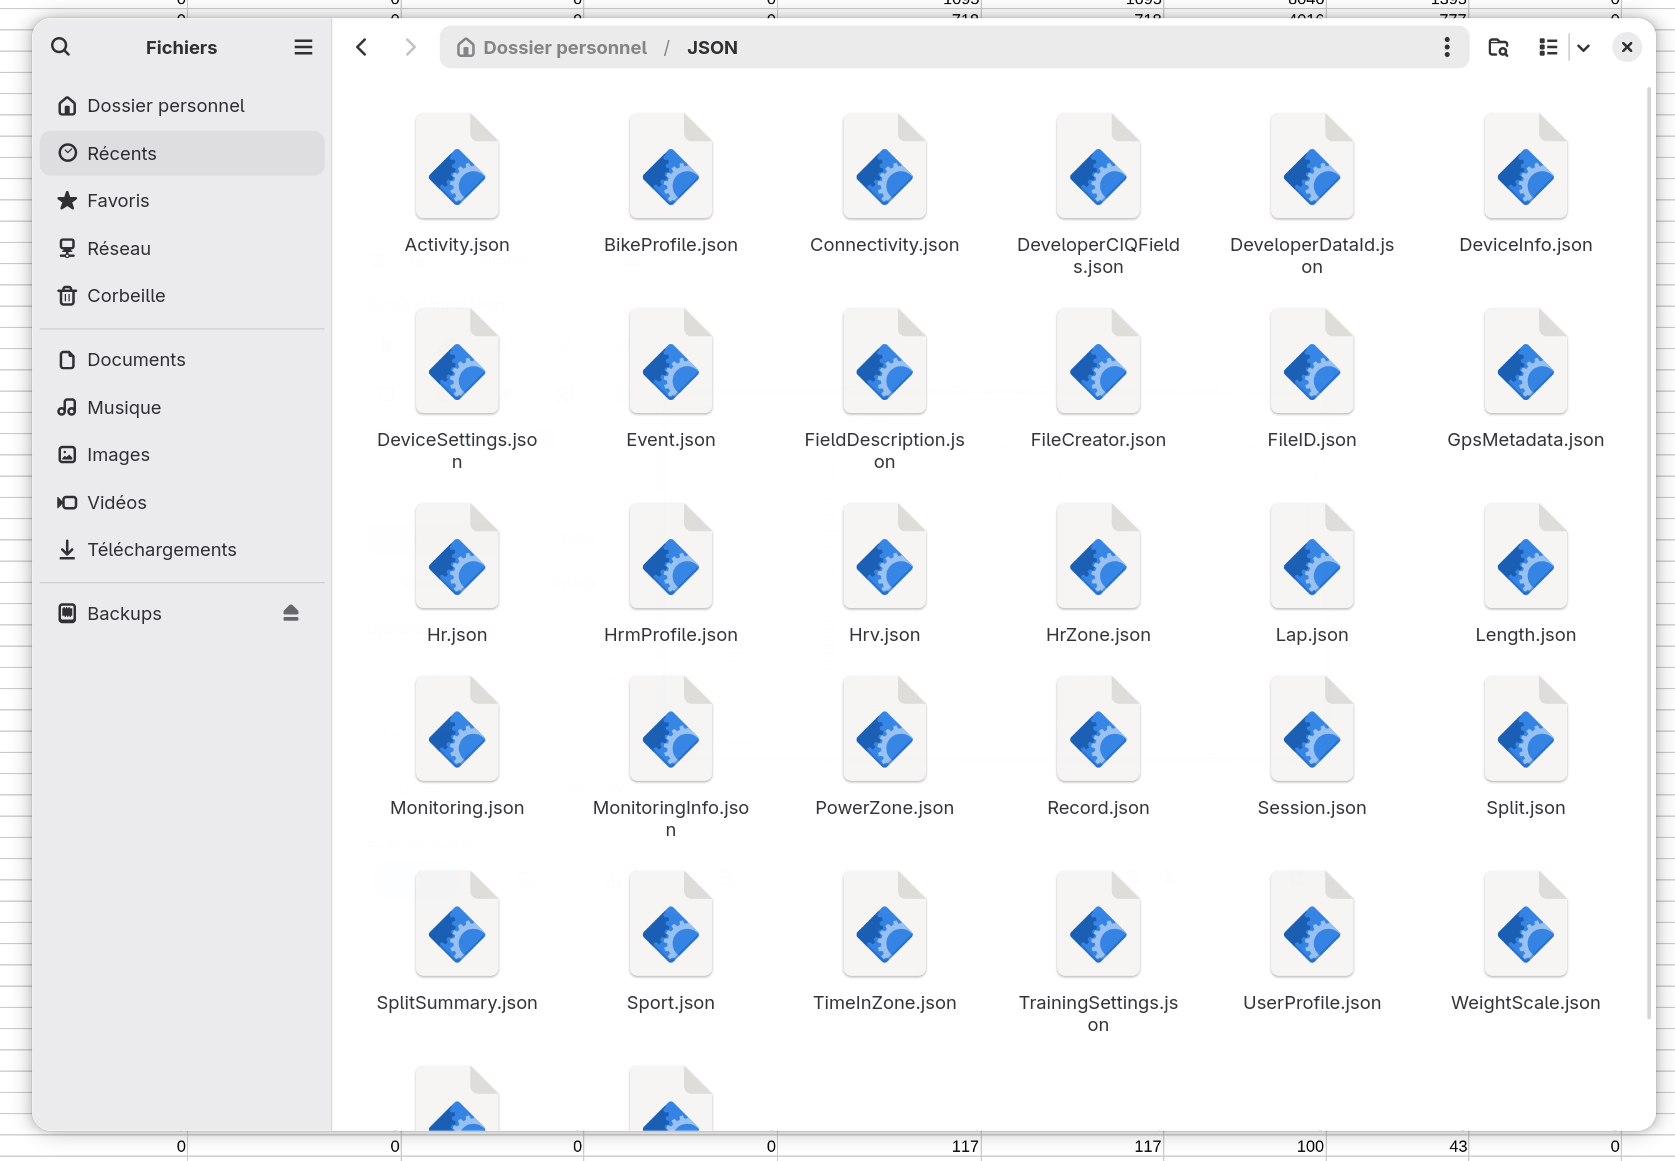
Task: Select Activity.json file icon
Action: 457,166
